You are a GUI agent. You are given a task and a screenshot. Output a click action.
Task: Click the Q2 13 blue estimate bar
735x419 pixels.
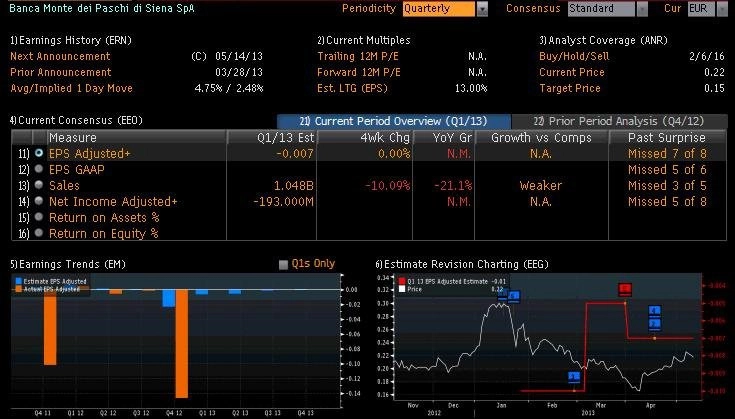(235, 292)
